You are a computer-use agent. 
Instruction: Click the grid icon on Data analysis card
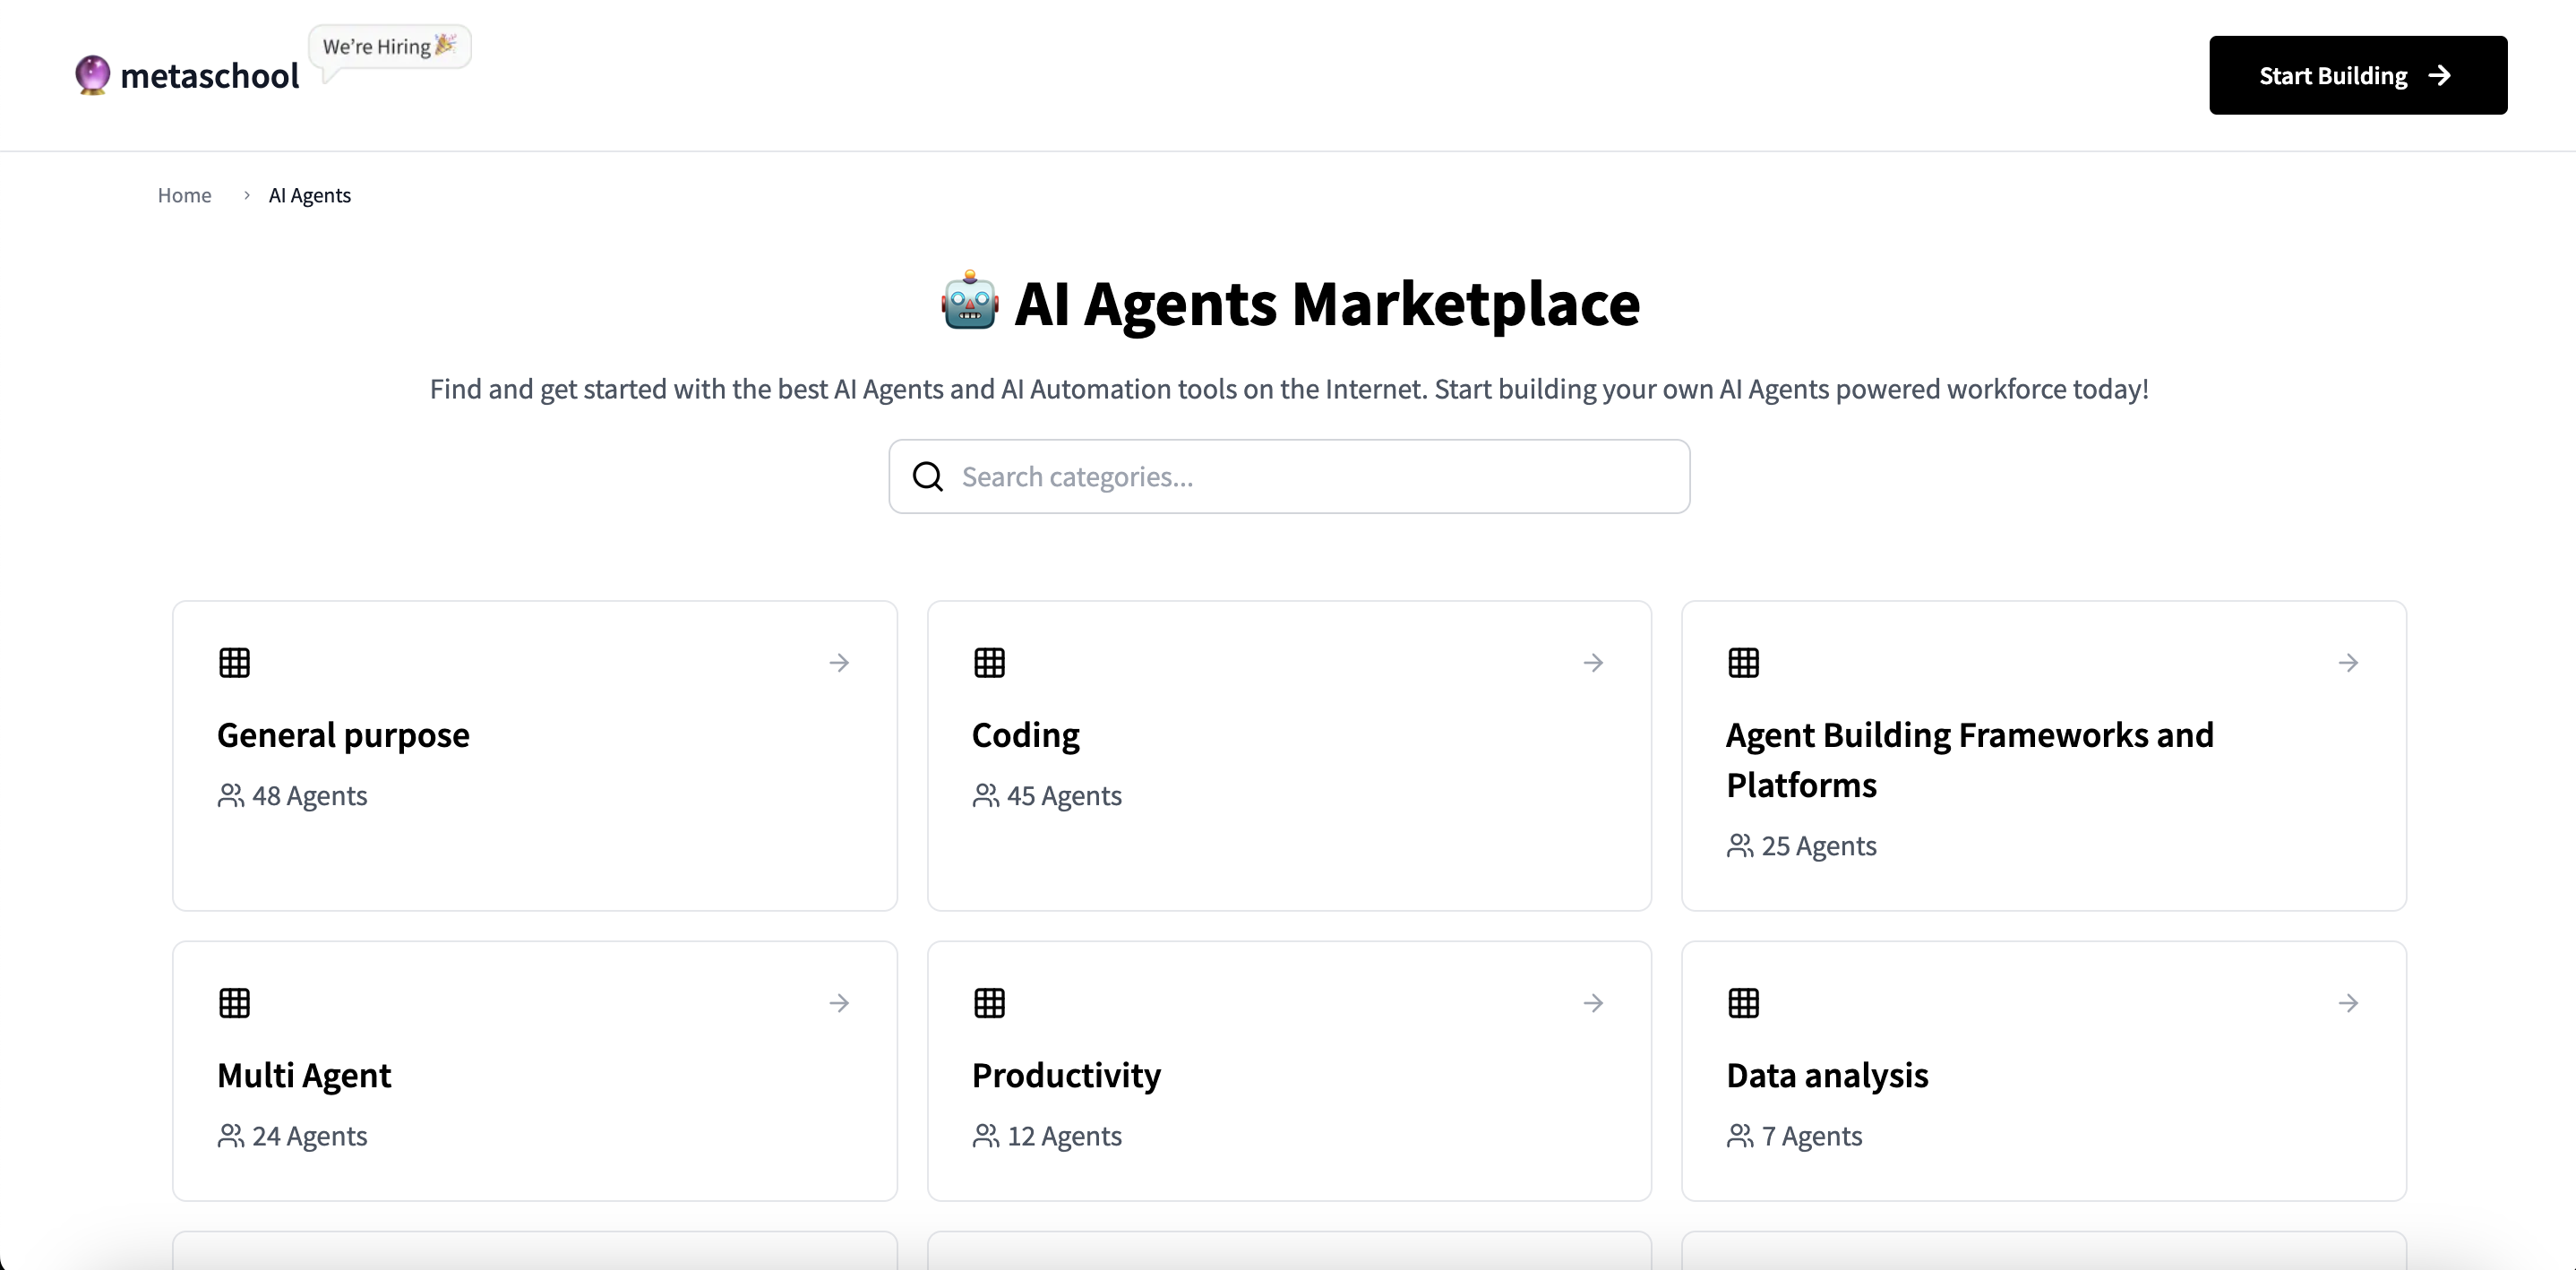pos(1743,1003)
